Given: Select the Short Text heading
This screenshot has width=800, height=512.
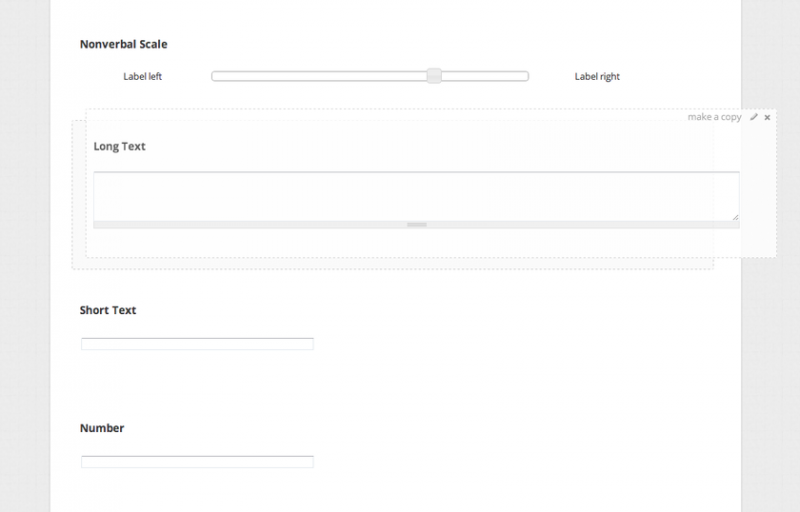Looking at the screenshot, I should (108, 310).
